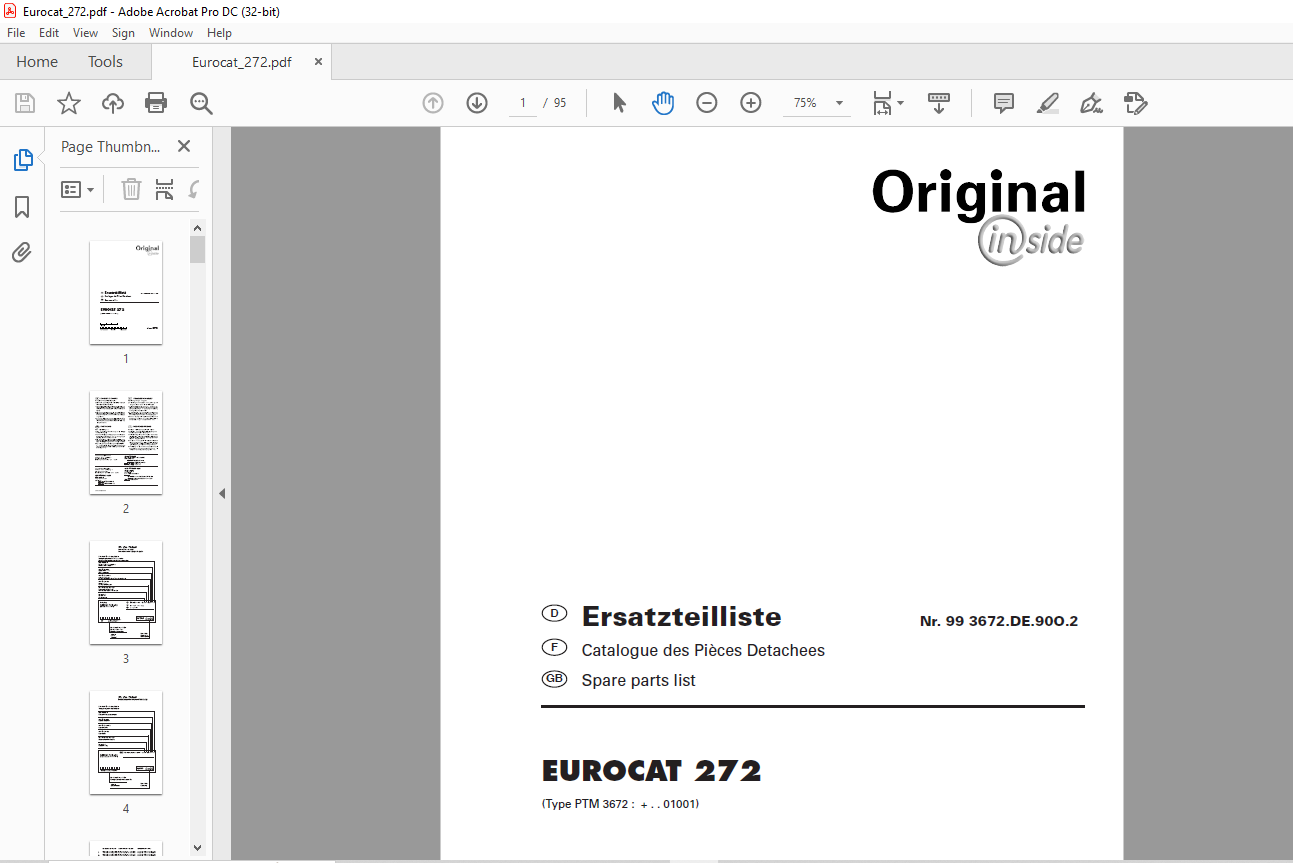This screenshot has height=863, width=1293.
Task: Go to previous page with up arrow
Action: (x=433, y=103)
